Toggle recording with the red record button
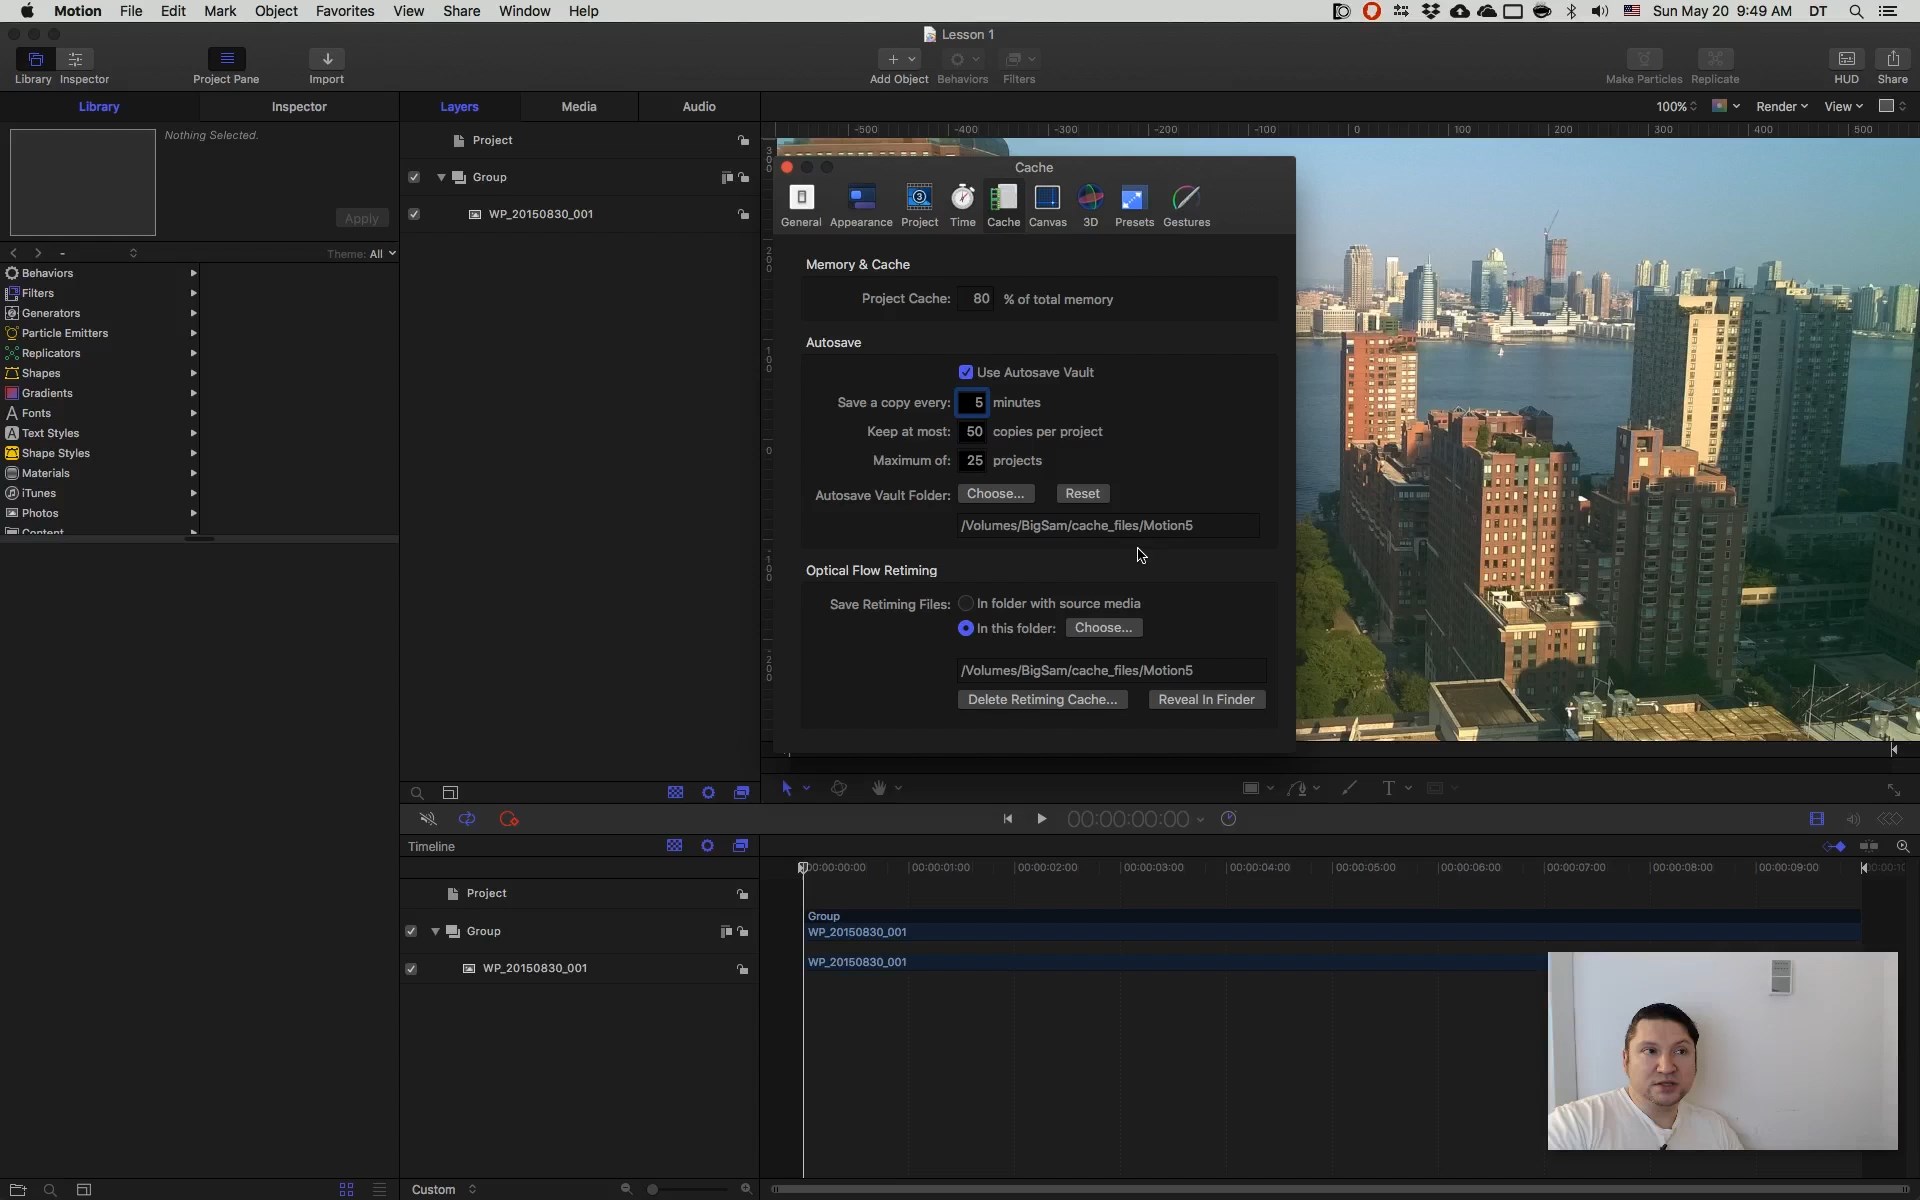 pyautogui.click(x=509, y=819)
